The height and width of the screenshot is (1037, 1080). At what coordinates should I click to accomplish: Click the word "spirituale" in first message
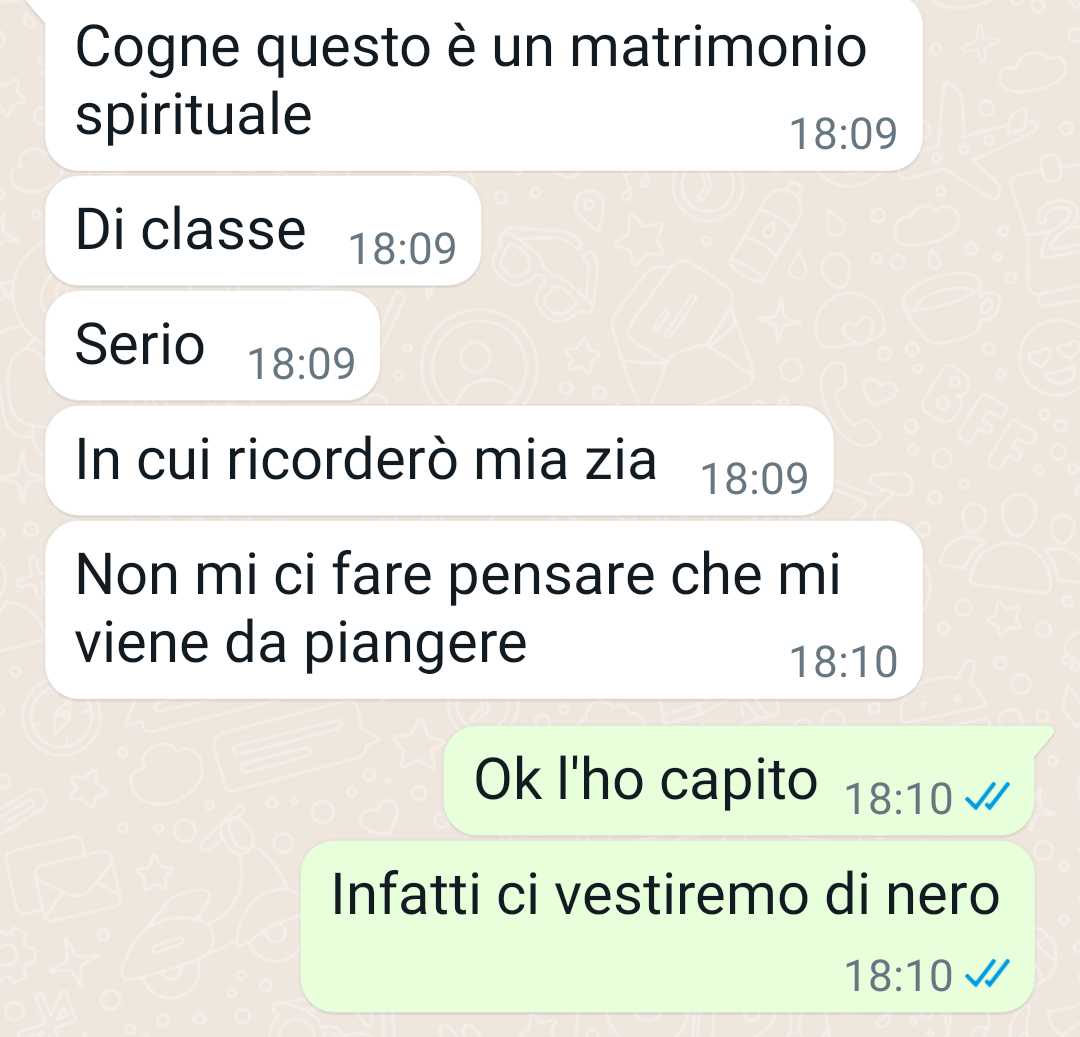point(194,118)
